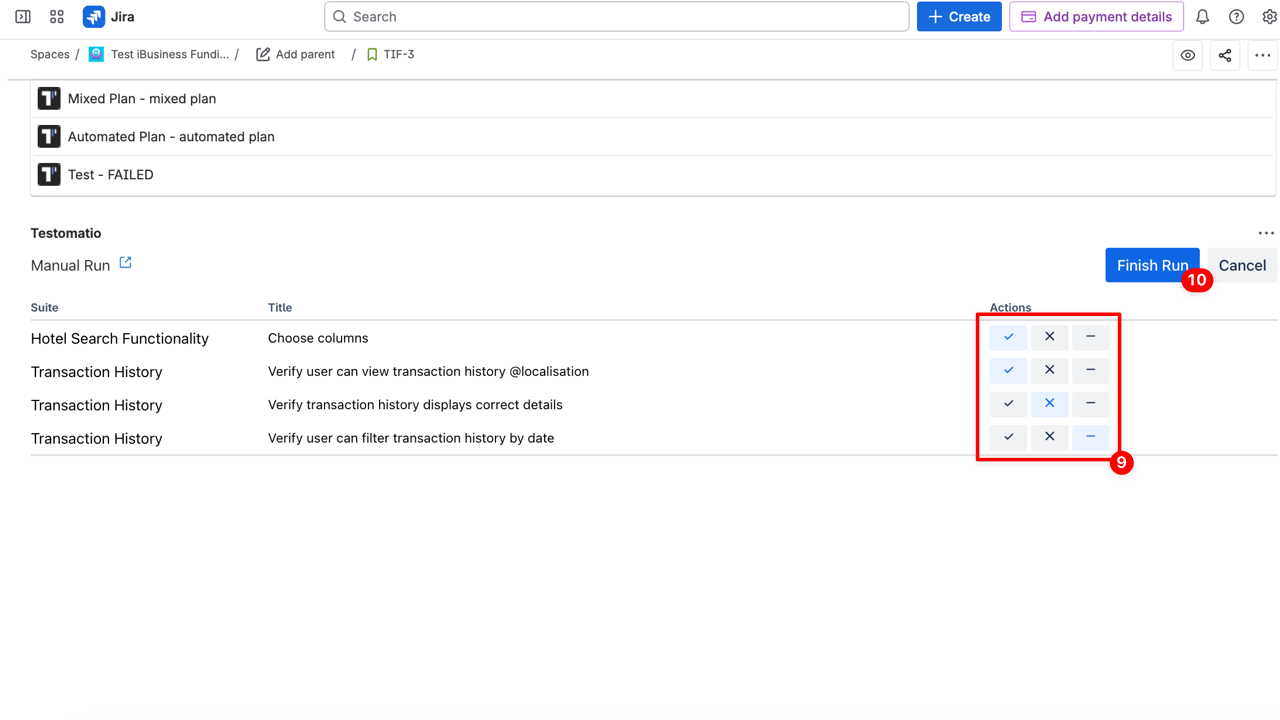Click the Finish Run button
This screenshot has width=1280, height=720.
(1151, 266)
